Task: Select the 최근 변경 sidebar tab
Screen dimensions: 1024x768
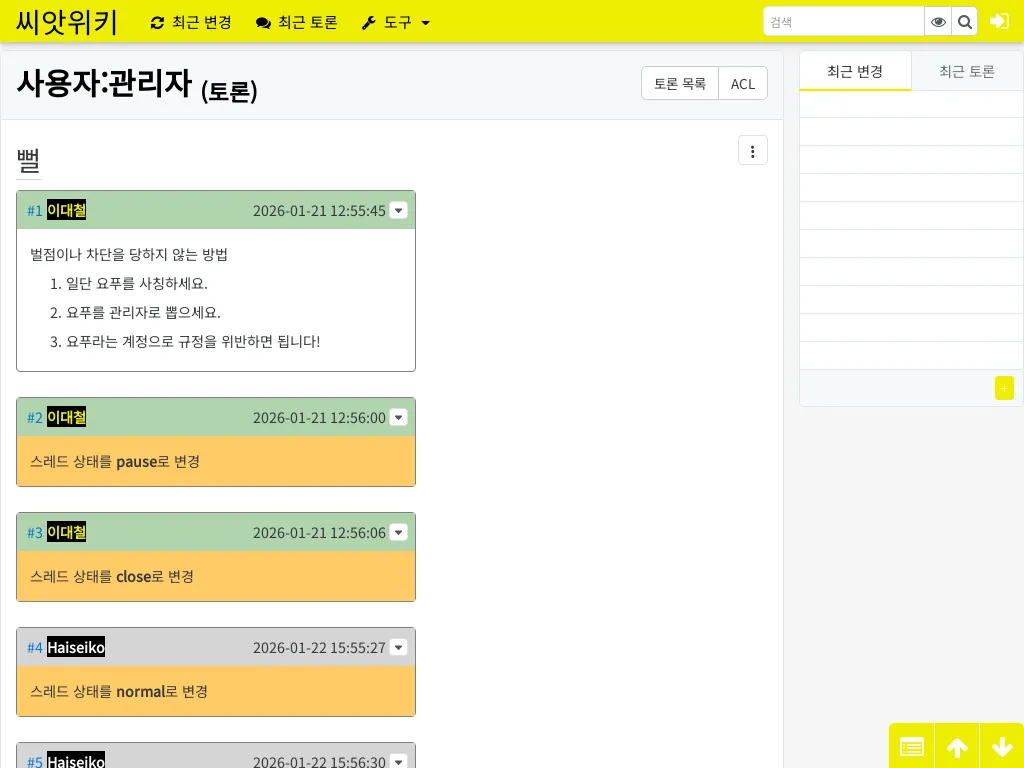Action: pyautogui.click(x=855, y=71)
